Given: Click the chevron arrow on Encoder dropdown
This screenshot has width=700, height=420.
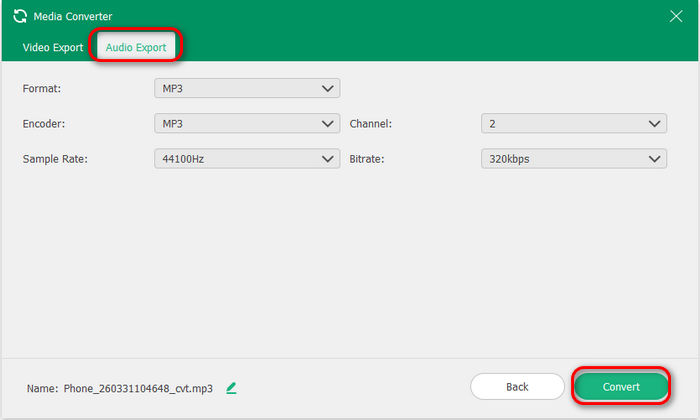Looking at the screenshot, I should pos(328,124).
